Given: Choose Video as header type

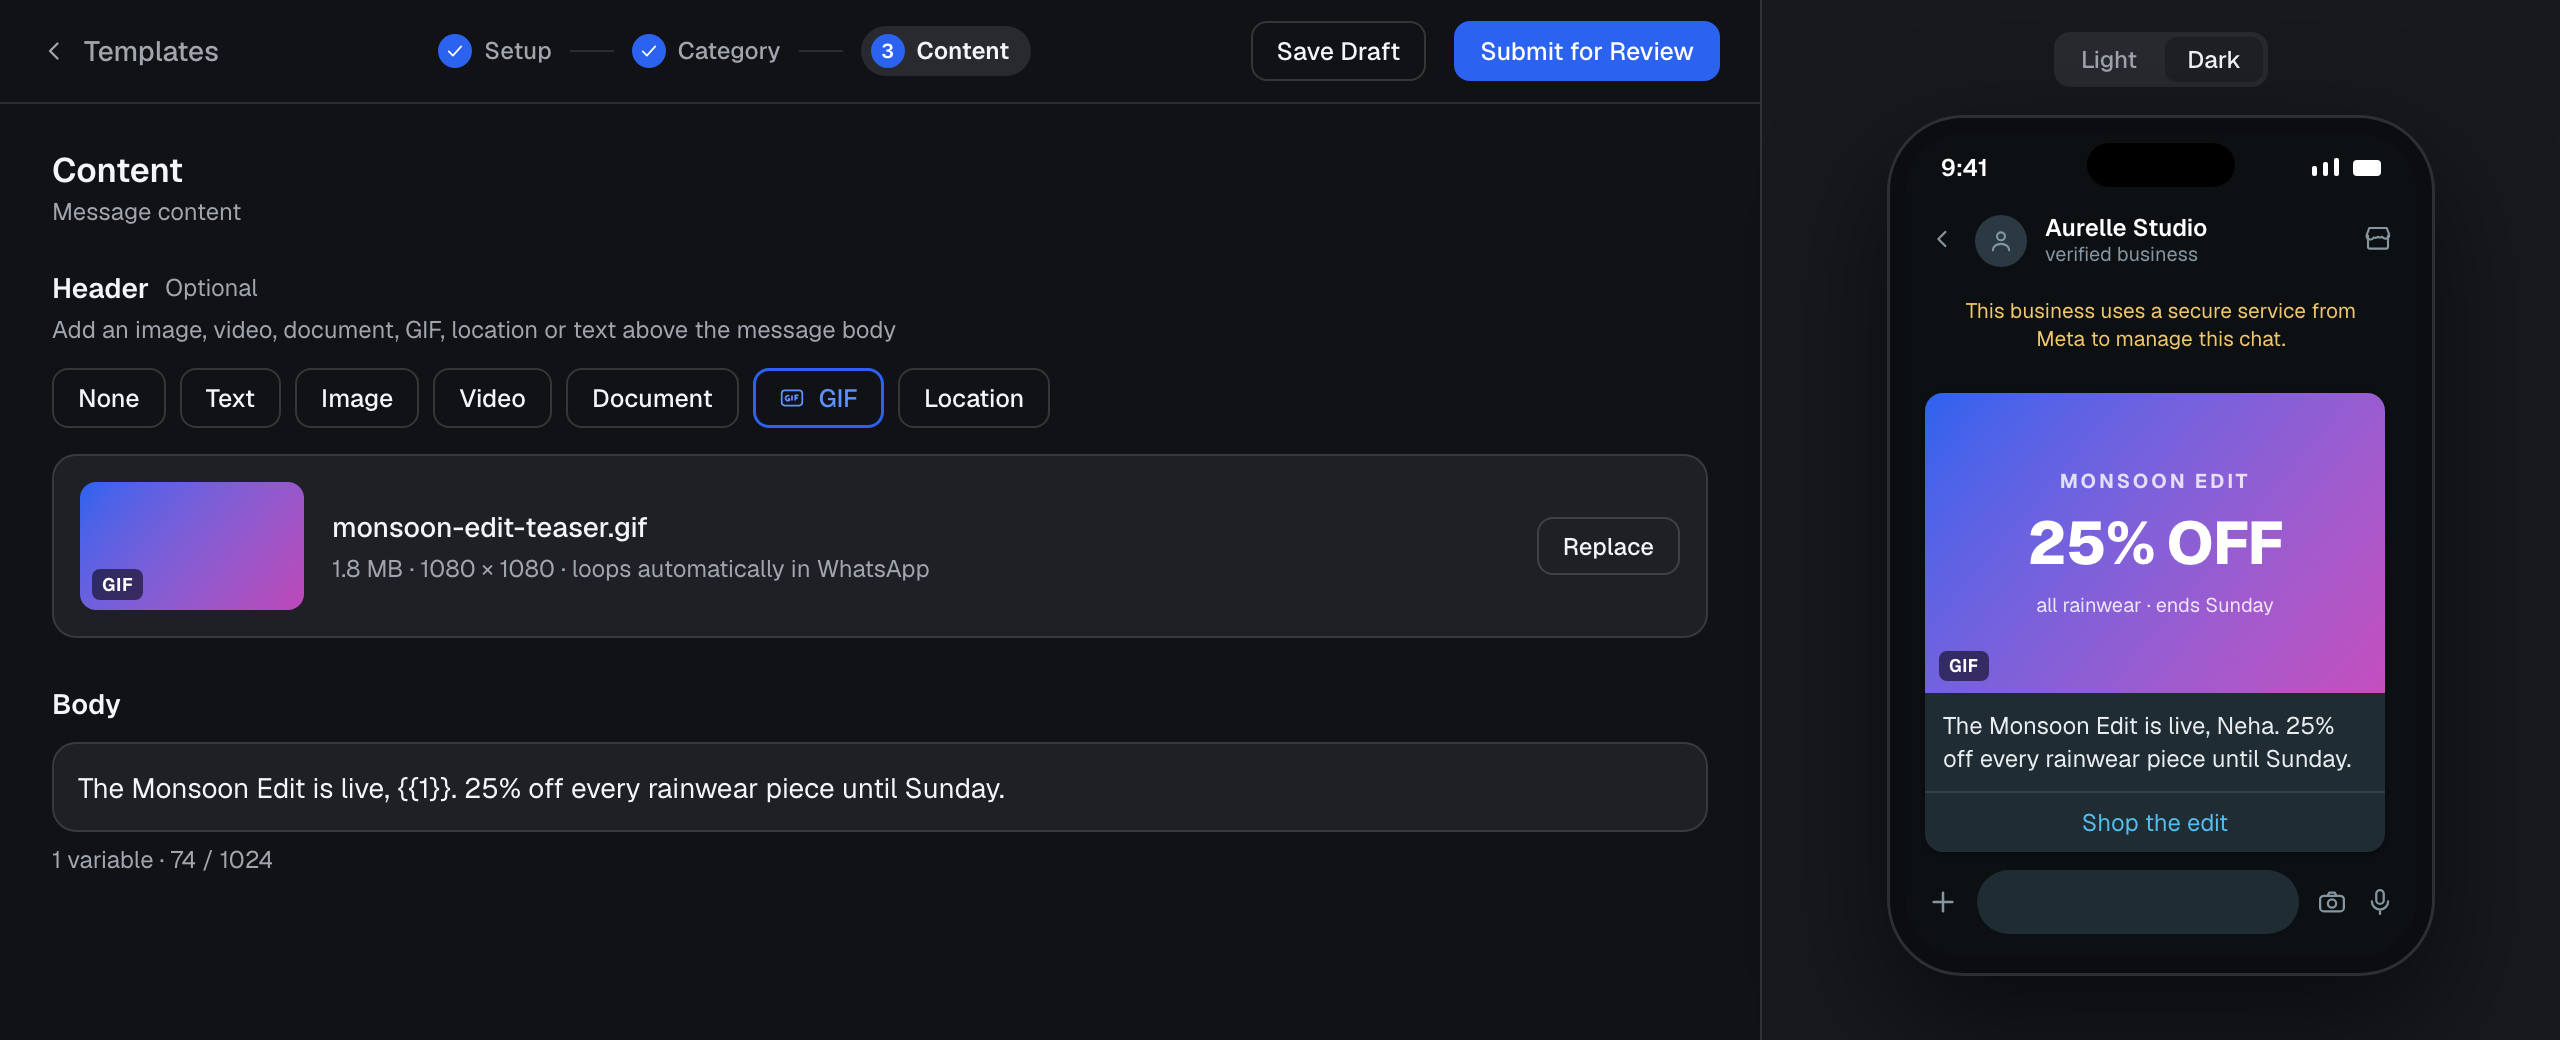Looking at the screenshot, I should point(492,398).
